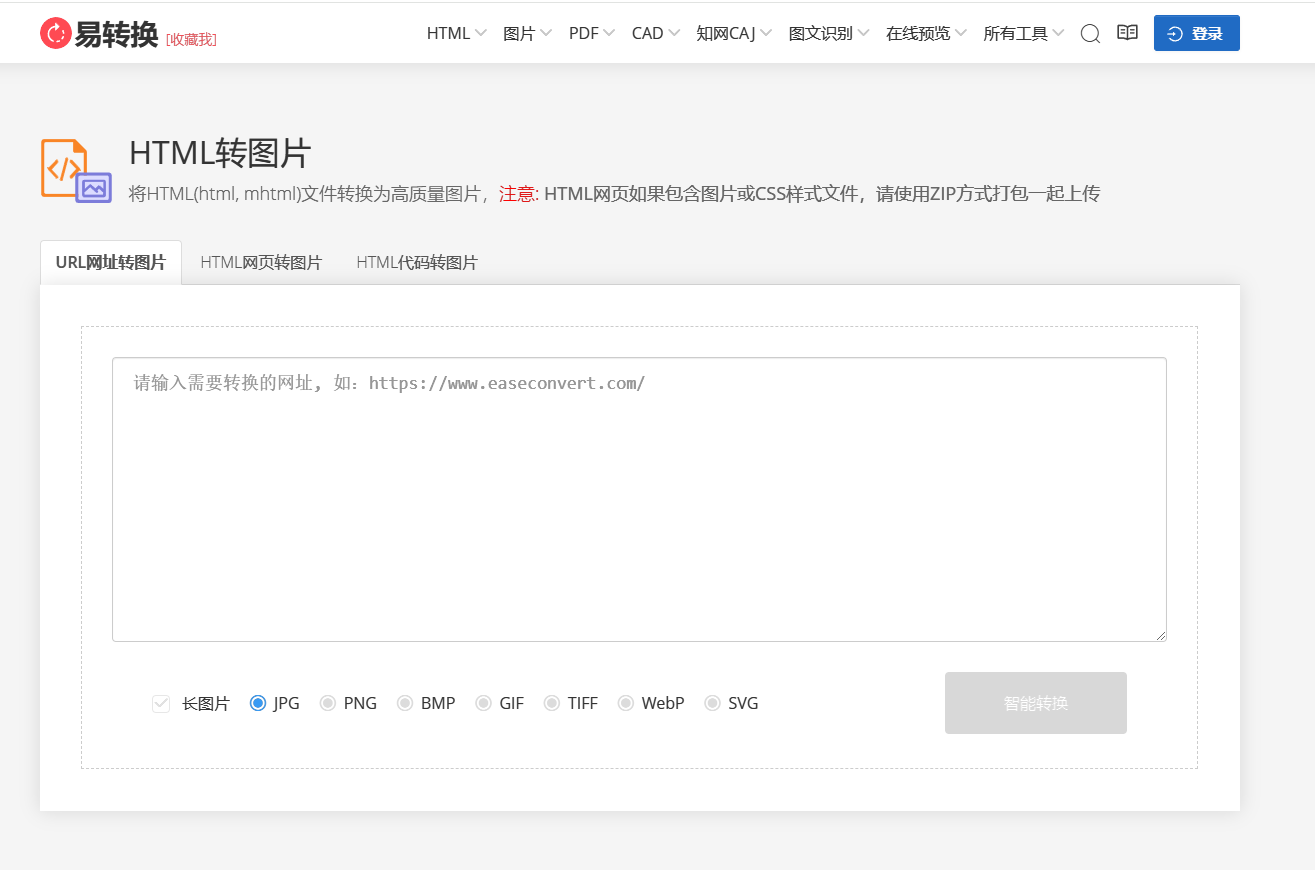Open the search magnifier icon

point(1090,34)
